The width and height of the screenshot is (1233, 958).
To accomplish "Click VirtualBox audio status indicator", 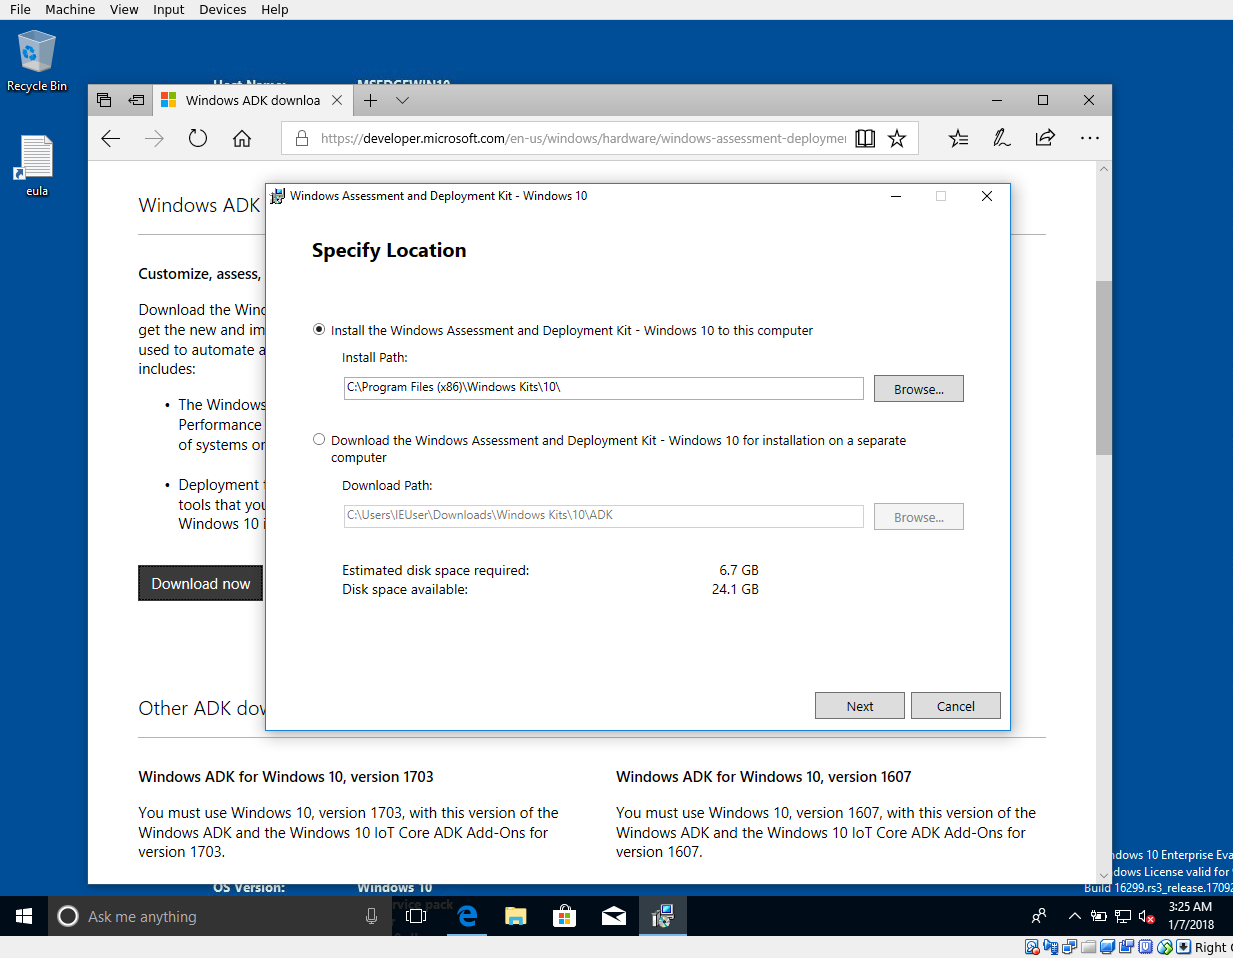I will [x=1051, y=947].
